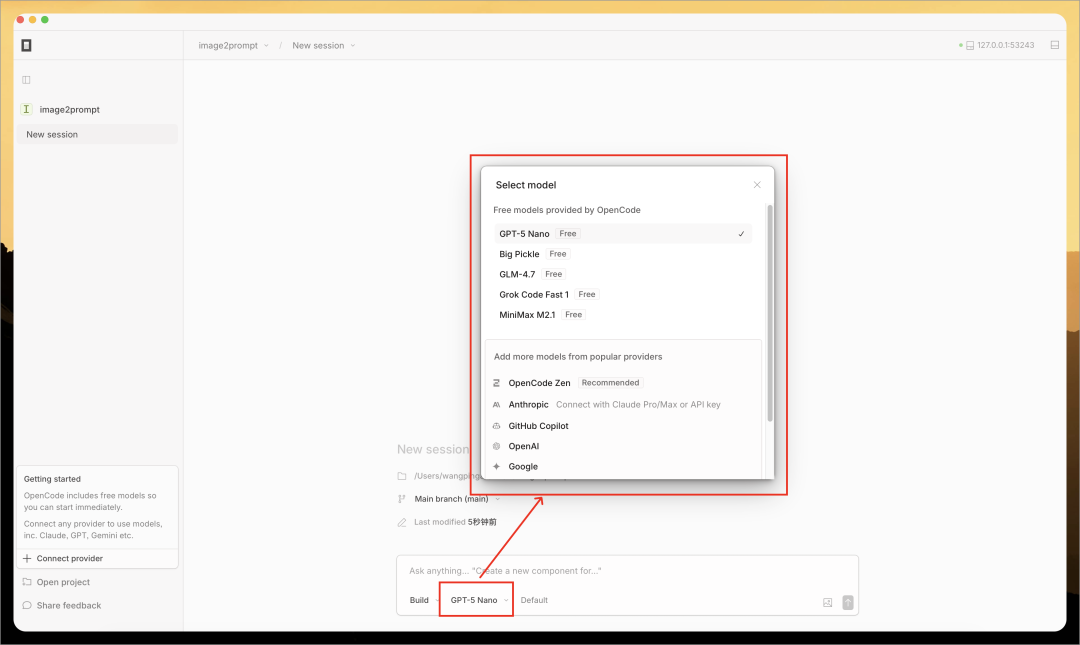The height and width of the screenshot is (645, 1080).
Task: Select the GLM-4.7 model
Action: [x=622, y=274]
